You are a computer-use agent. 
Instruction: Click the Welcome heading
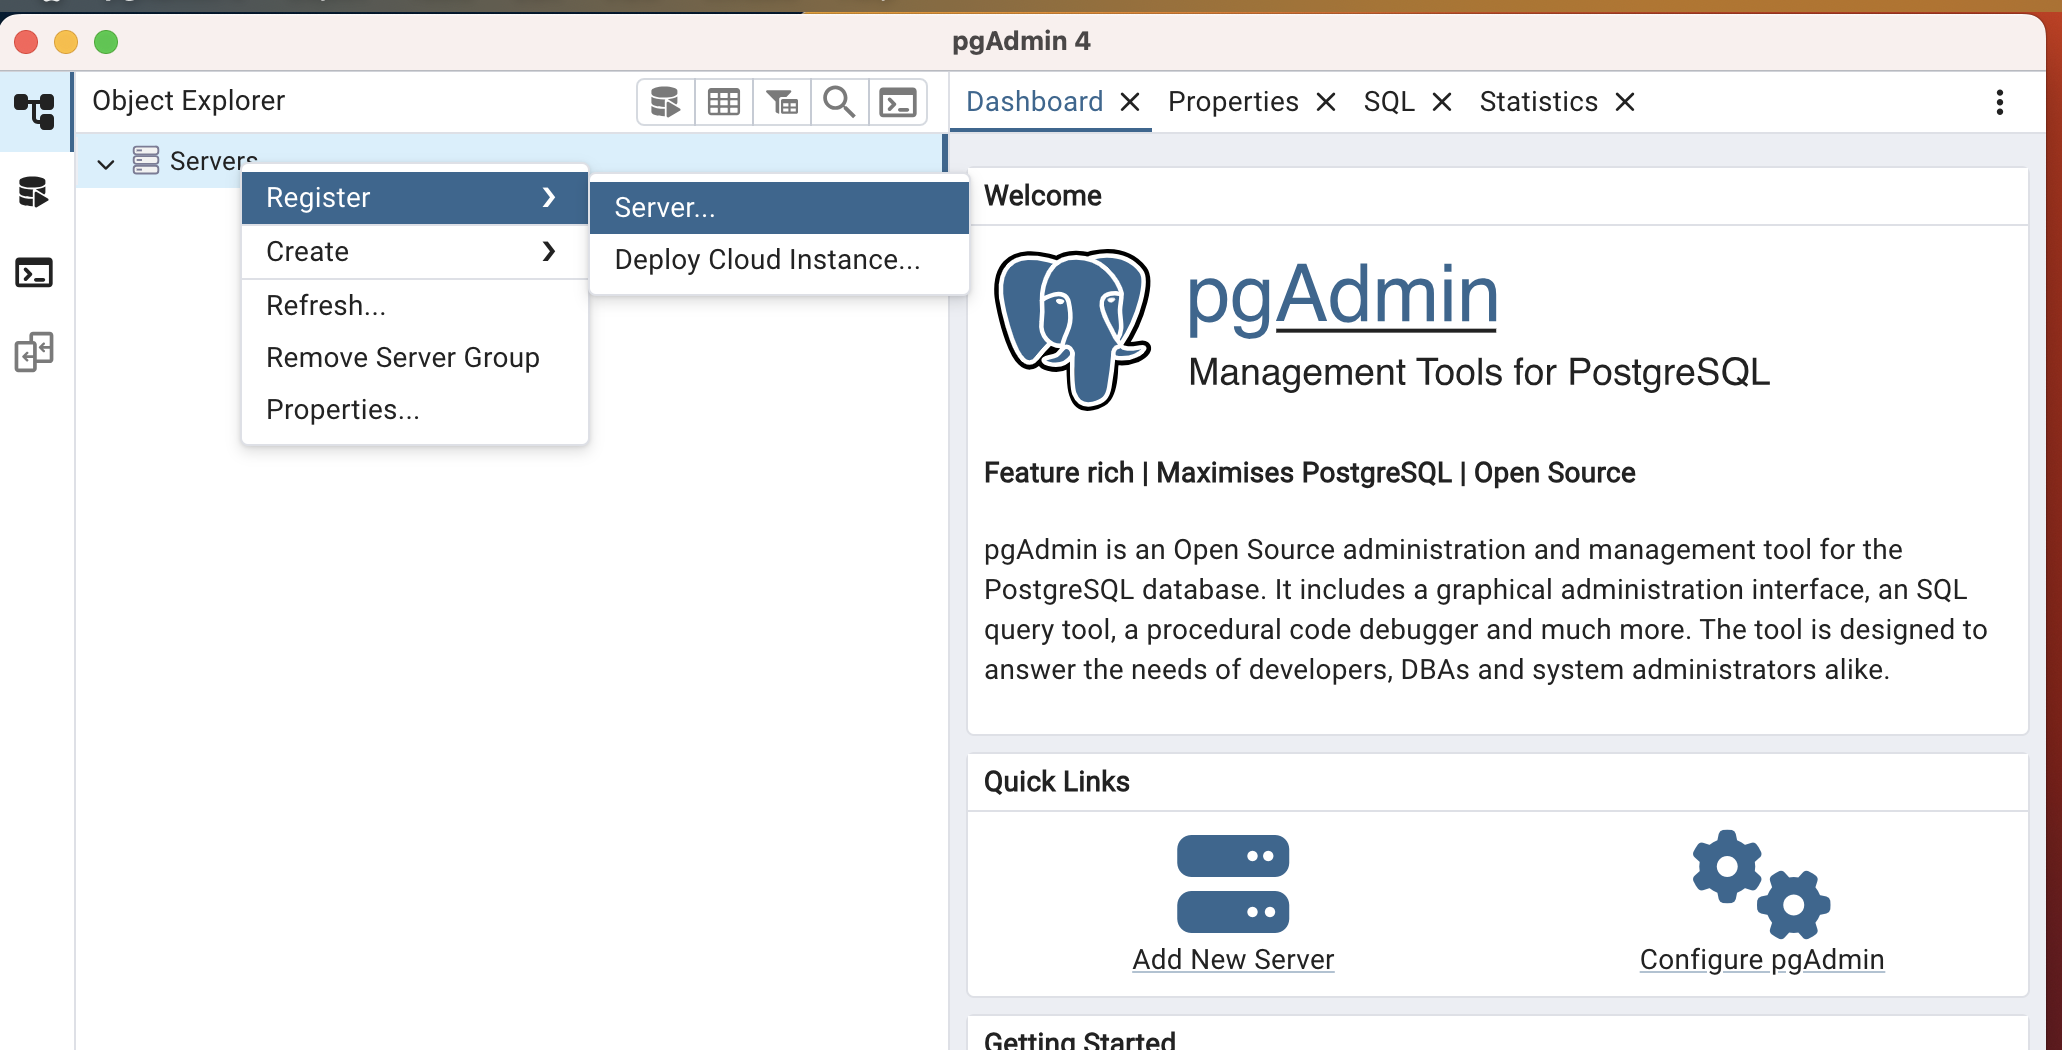(x=1043, y=196)
